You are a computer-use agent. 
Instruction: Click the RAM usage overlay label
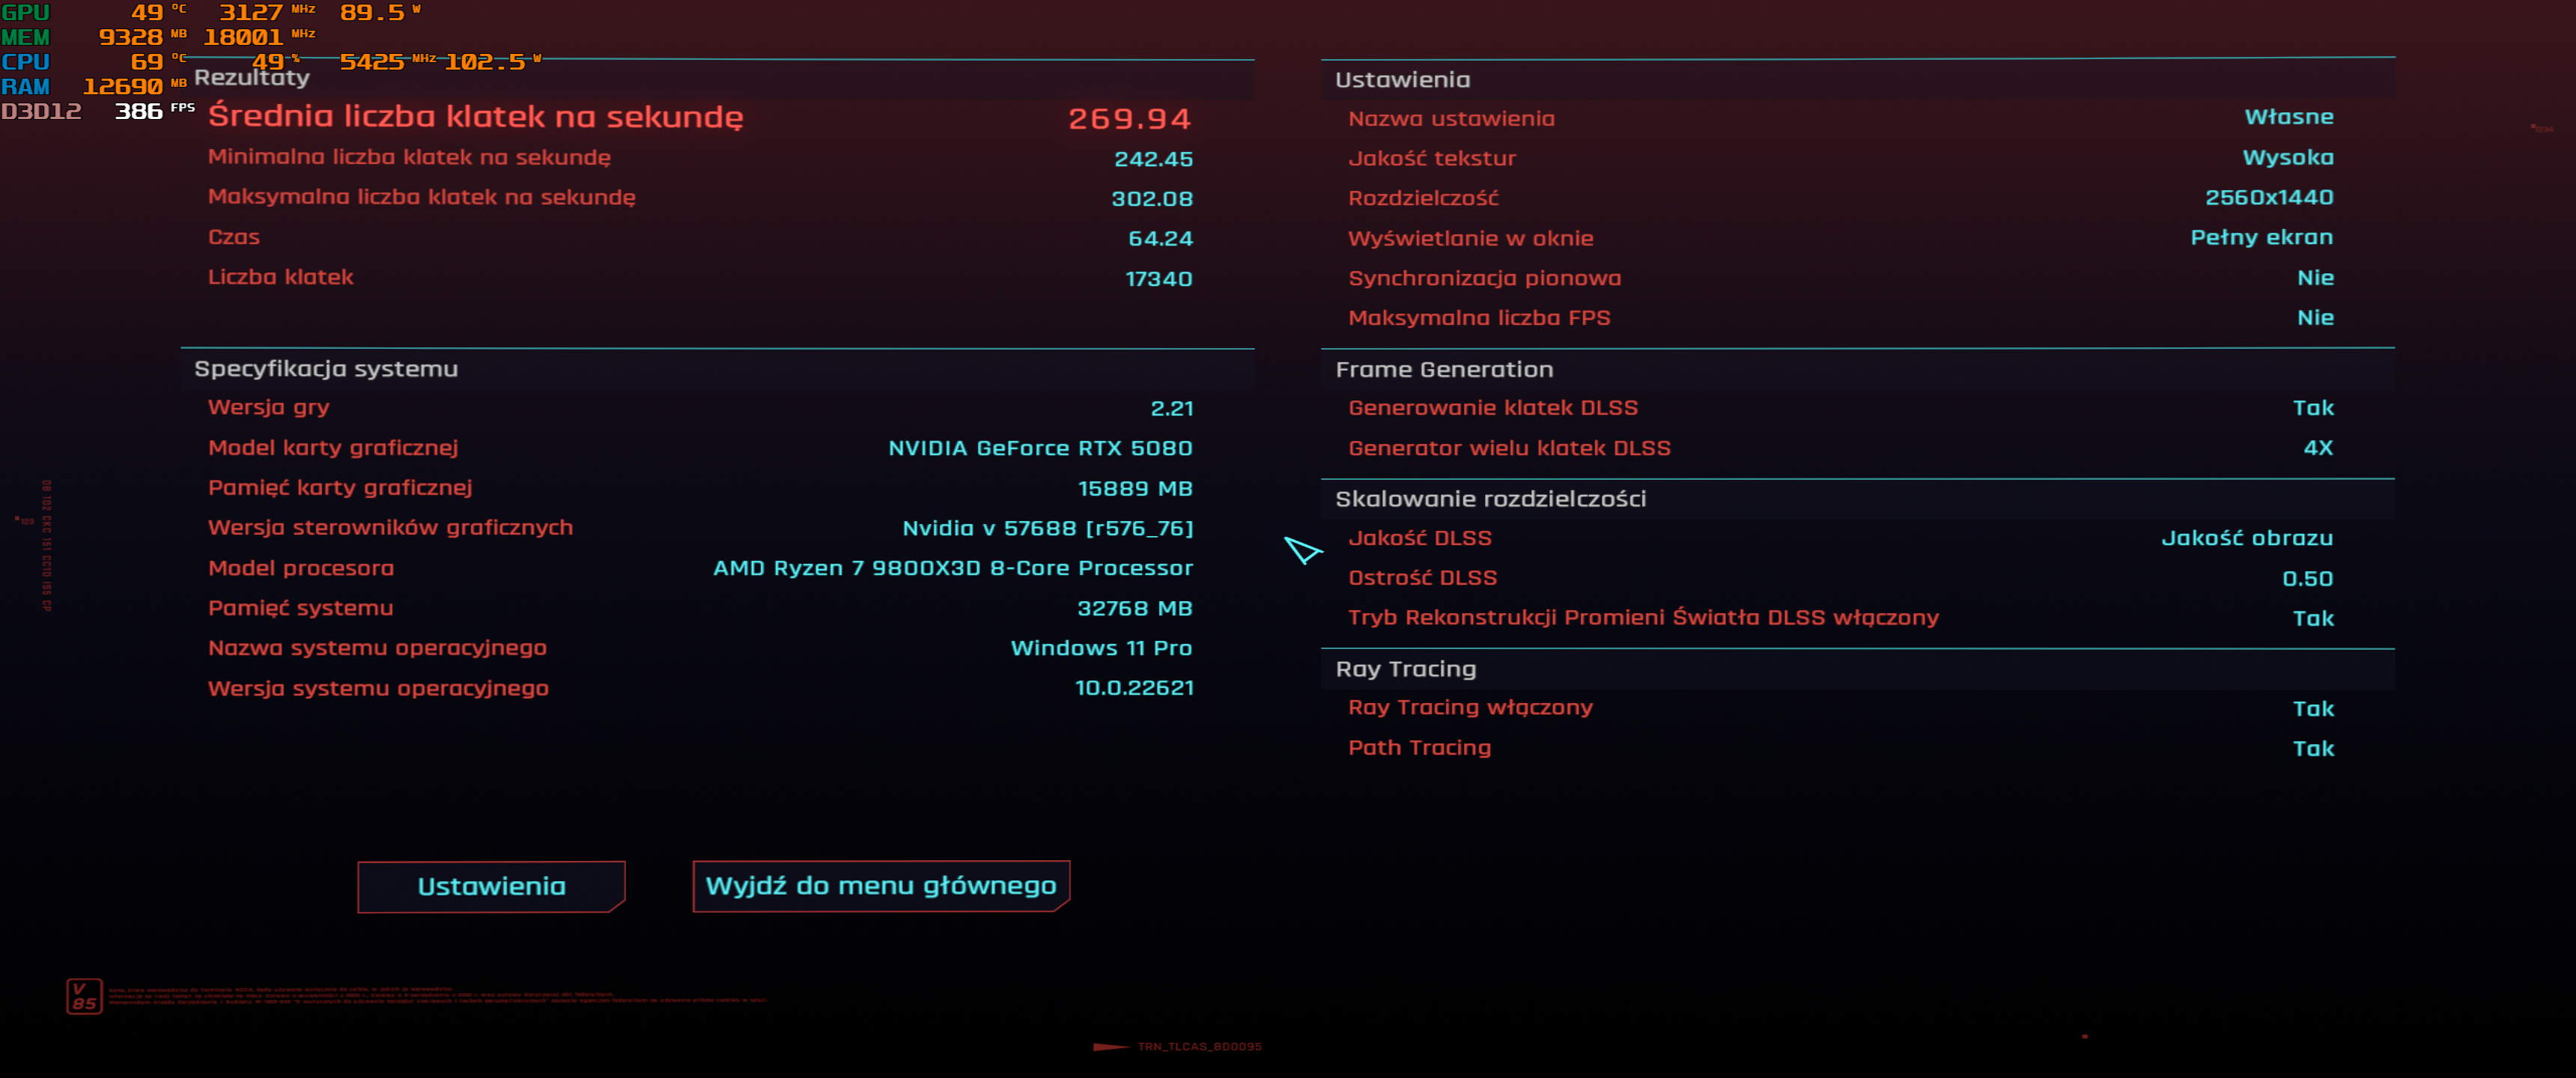click(x=25, y=87)
